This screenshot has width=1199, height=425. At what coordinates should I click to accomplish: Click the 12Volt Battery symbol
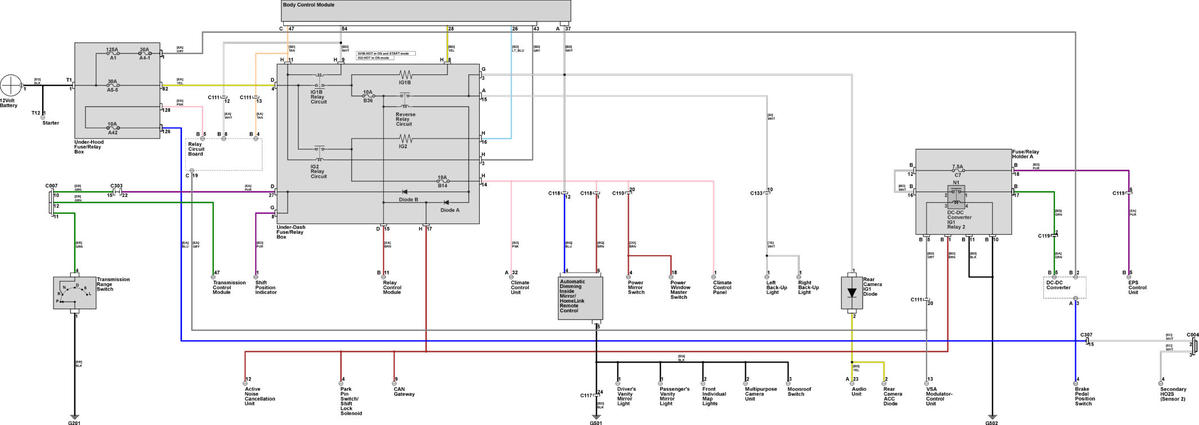[x=13, y=85]
